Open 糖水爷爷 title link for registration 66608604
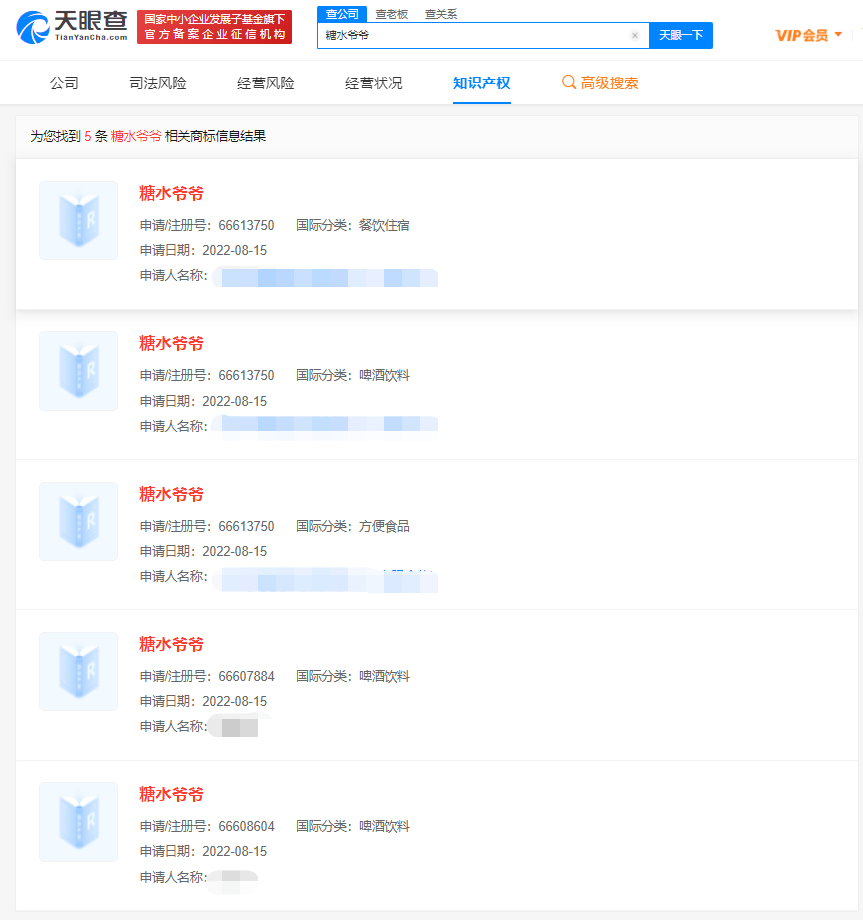The width and height of the screenshot is (863, 920). pyautogui.click(x=171, y=795)
